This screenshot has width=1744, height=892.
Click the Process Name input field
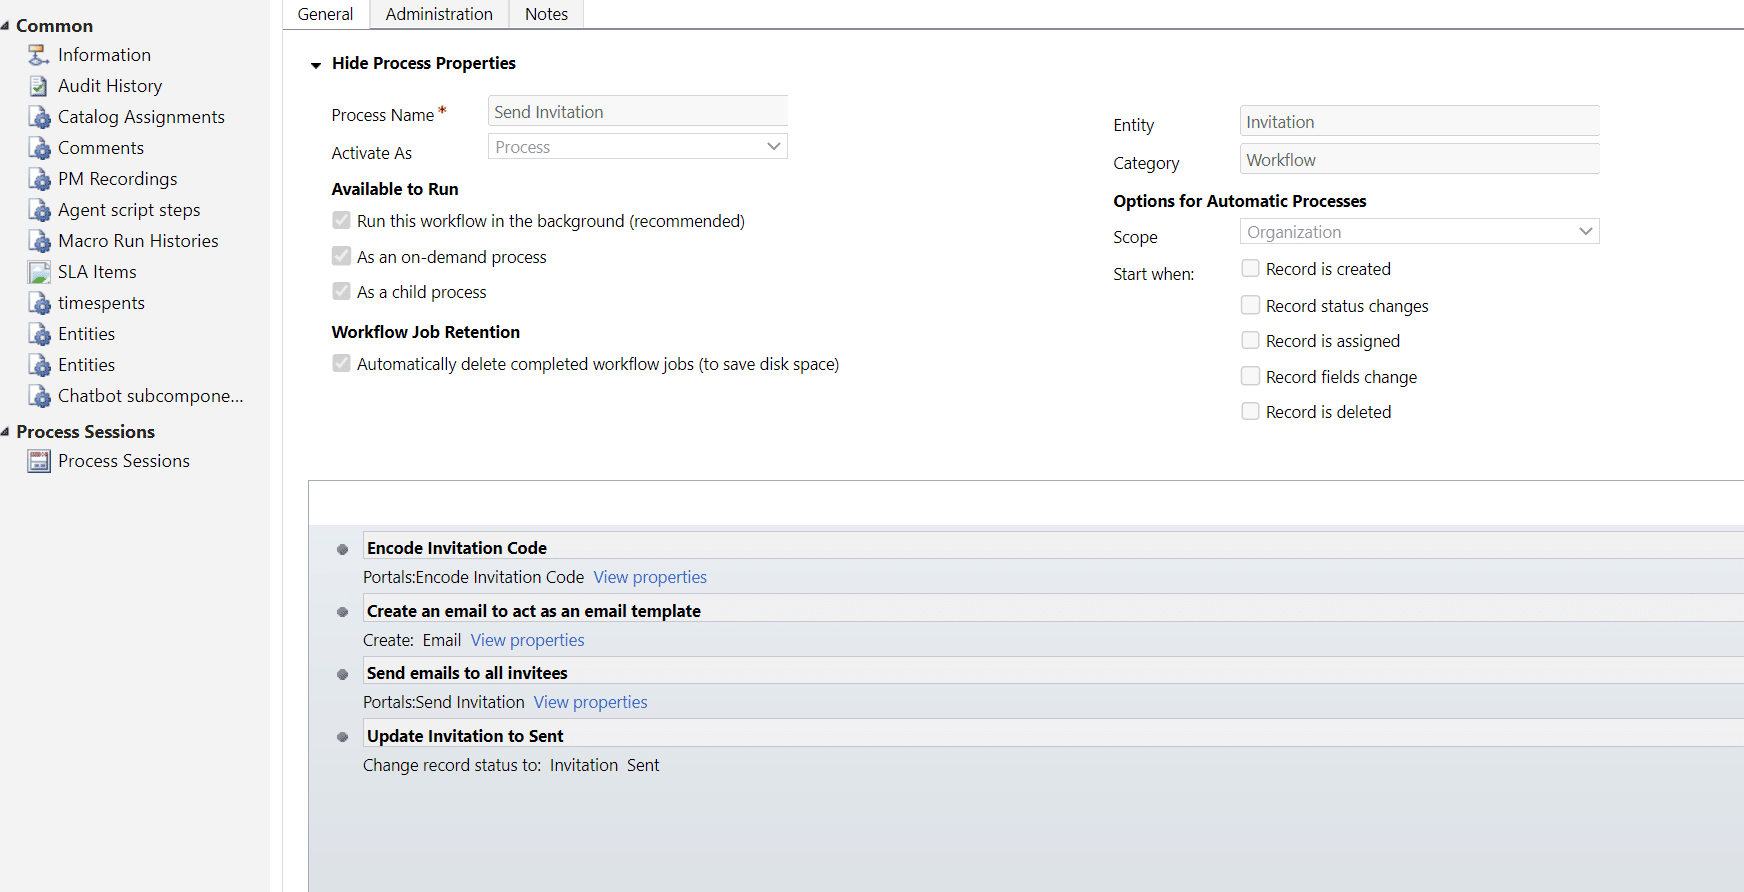click(x=638, y=111)
